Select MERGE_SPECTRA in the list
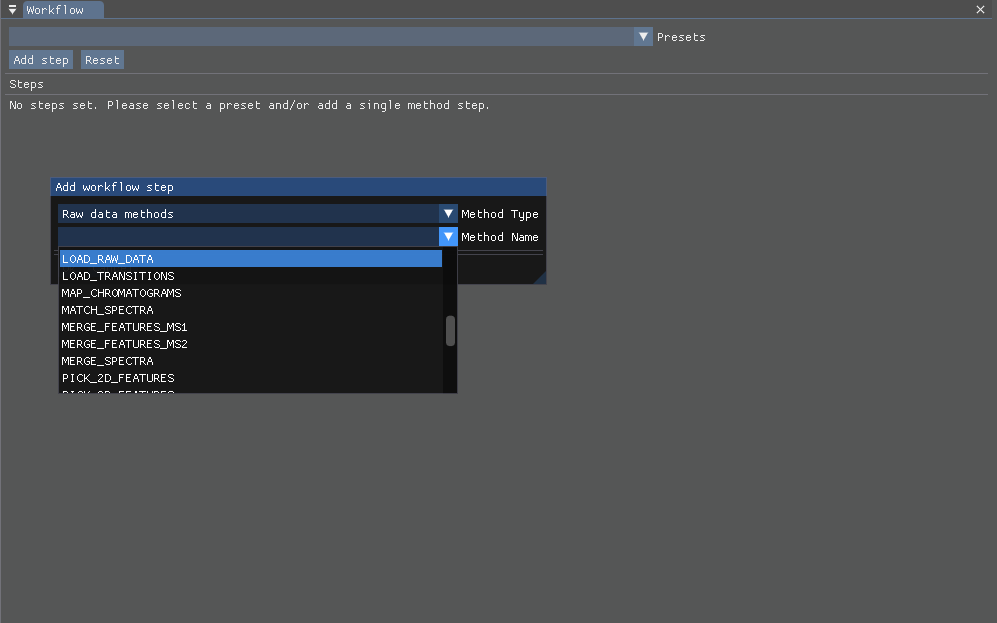Image resolution: width=997 pixels, height=623 pixels. pyautogui.click(x=251, y=361)
